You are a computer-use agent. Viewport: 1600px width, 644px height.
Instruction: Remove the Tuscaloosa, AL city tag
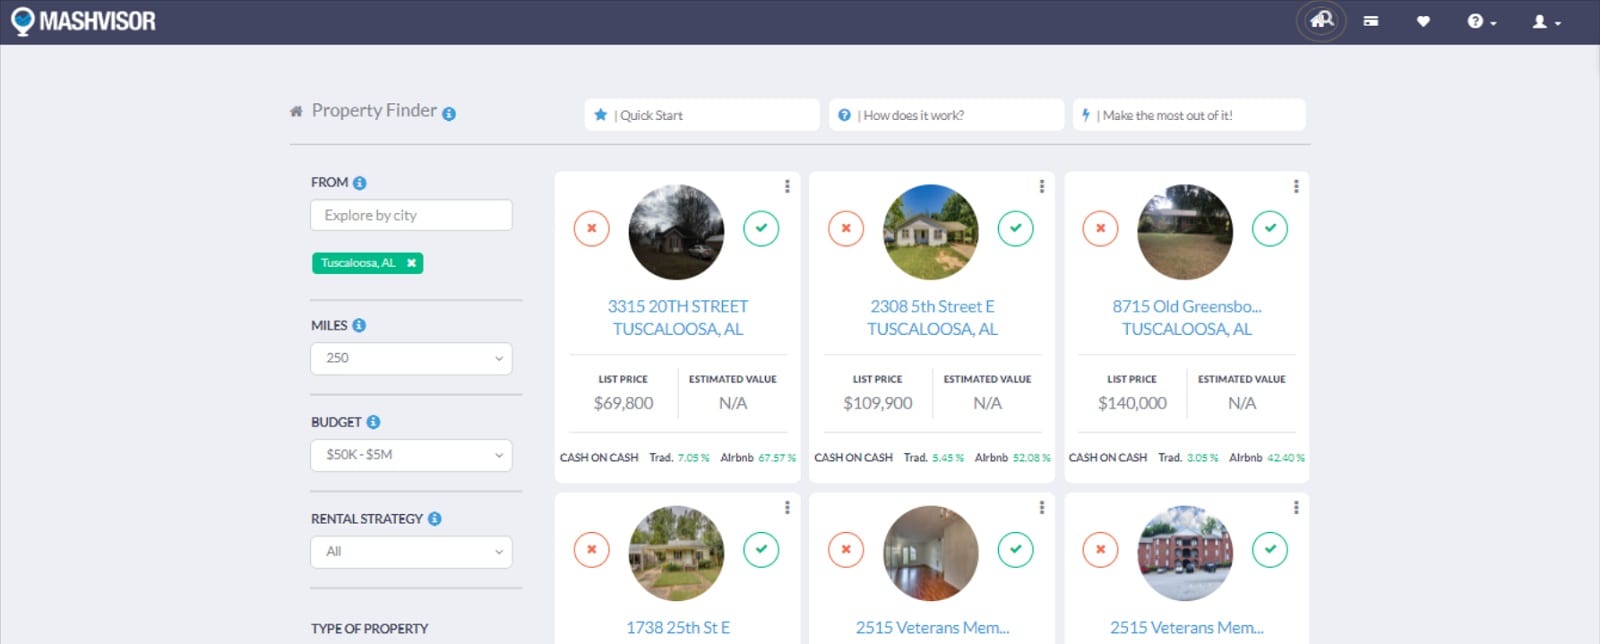[411, 263]
